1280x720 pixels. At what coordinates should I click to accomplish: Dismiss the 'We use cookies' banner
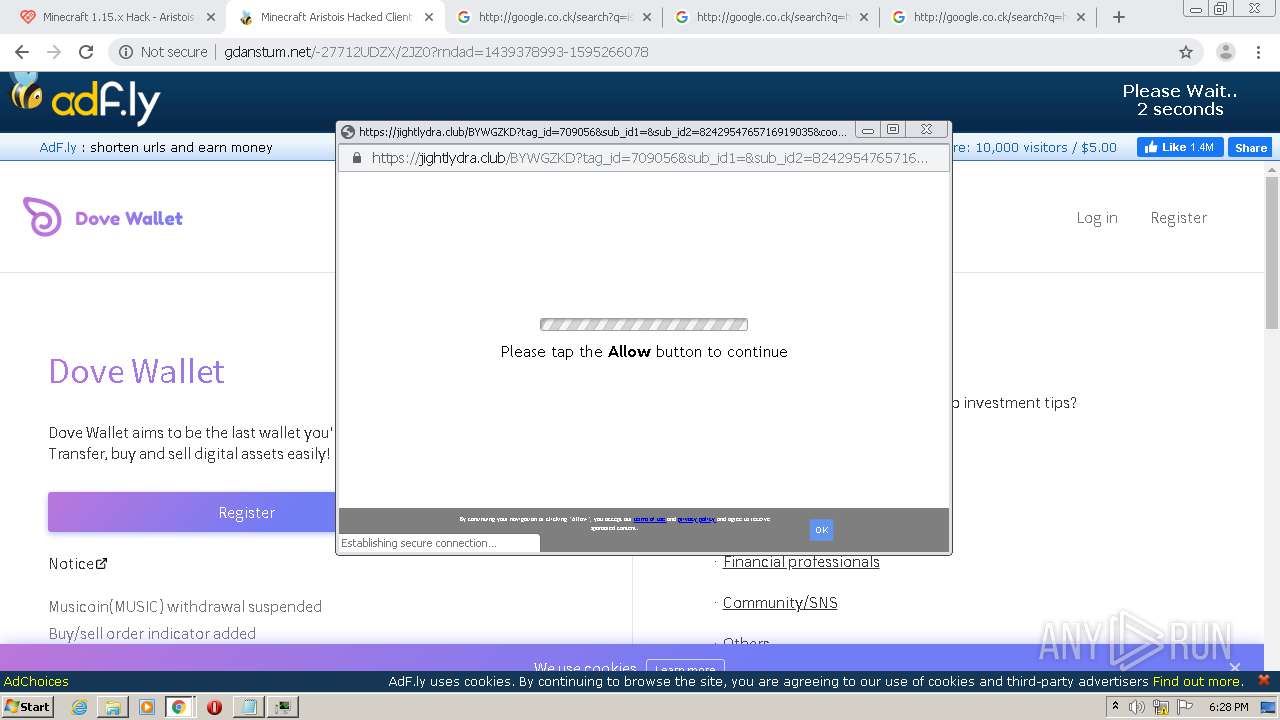(1235, 667)
